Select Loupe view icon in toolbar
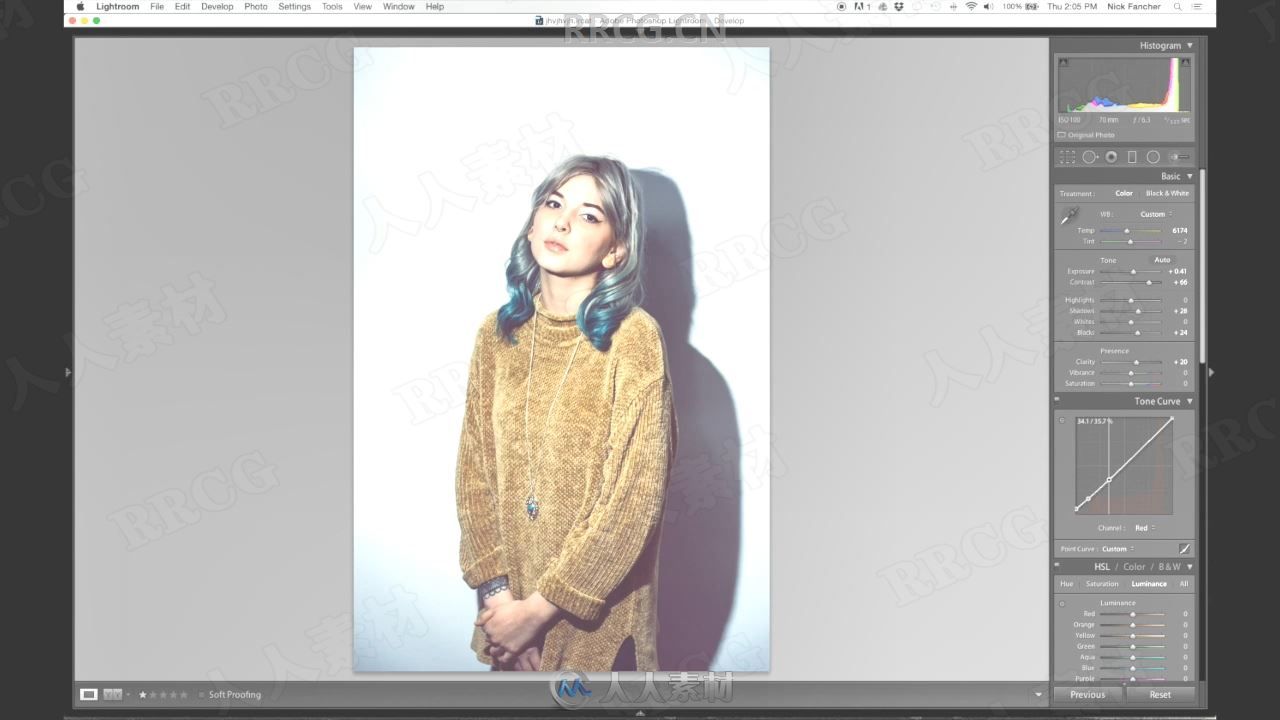This screenshot has width=1280, height=720. point(89,694)
